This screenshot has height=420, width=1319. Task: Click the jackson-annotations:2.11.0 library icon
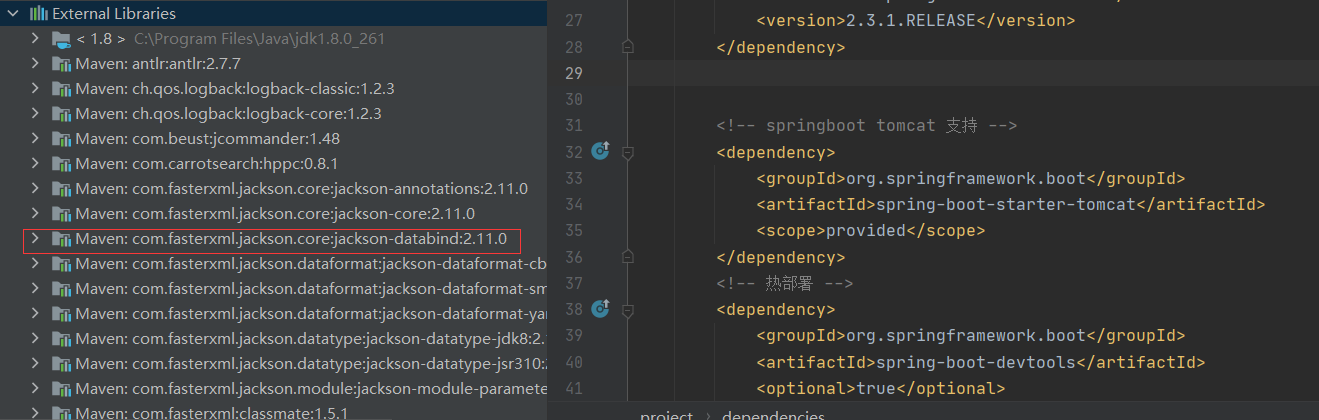(61, 189)
